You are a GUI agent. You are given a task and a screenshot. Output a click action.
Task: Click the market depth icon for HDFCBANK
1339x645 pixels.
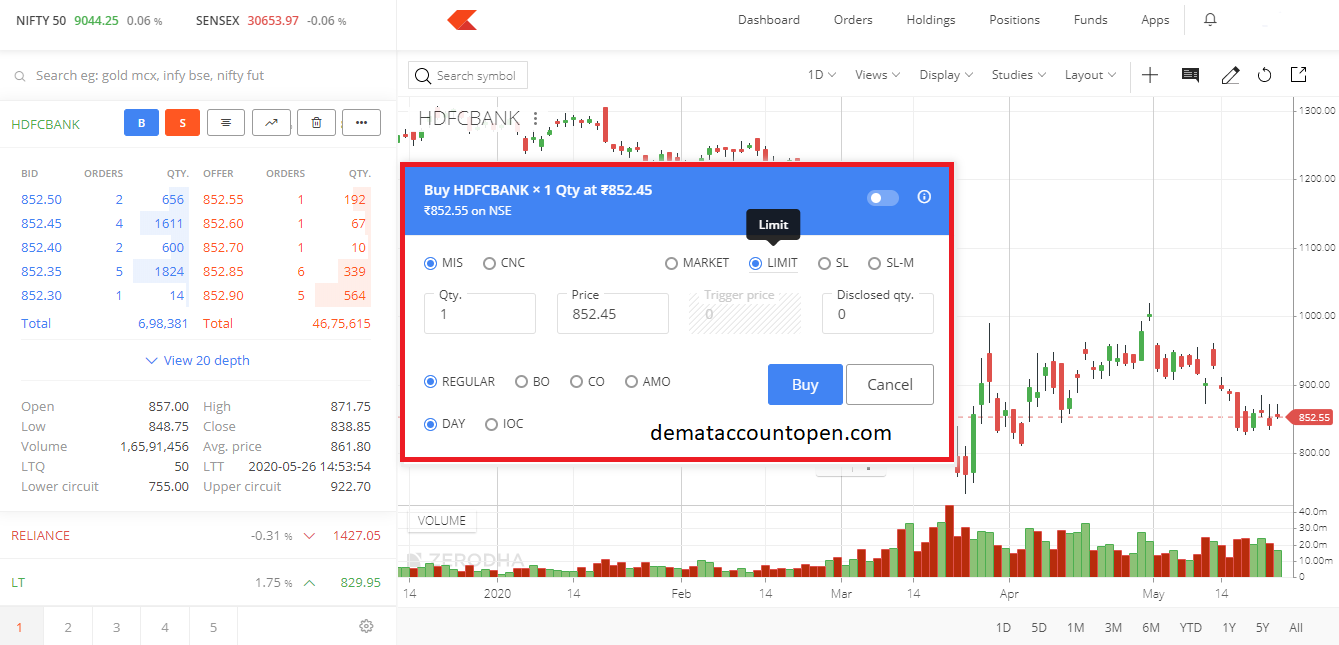[226, 123]
